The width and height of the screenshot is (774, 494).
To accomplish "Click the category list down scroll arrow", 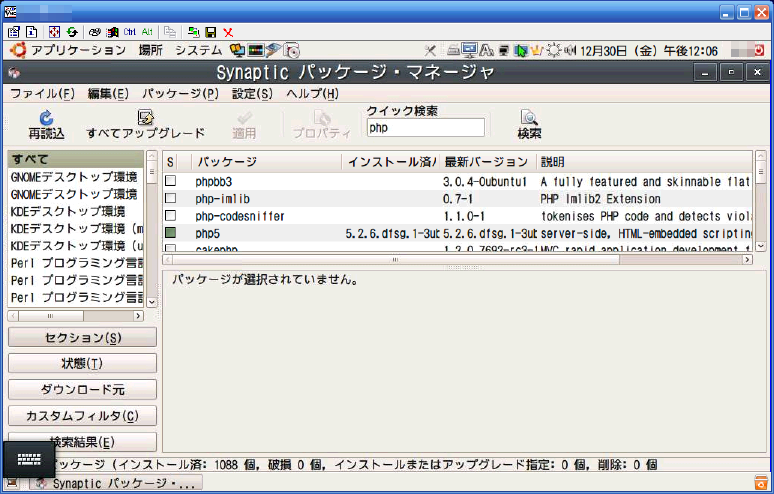I will click(x=152, y=302).
